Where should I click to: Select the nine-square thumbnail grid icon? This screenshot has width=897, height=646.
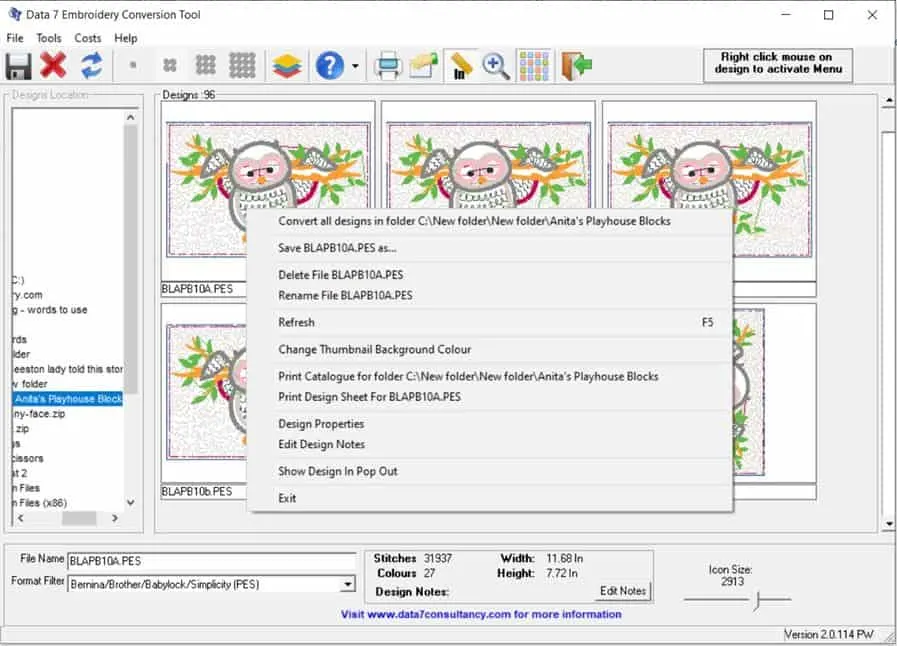[205, 65]
